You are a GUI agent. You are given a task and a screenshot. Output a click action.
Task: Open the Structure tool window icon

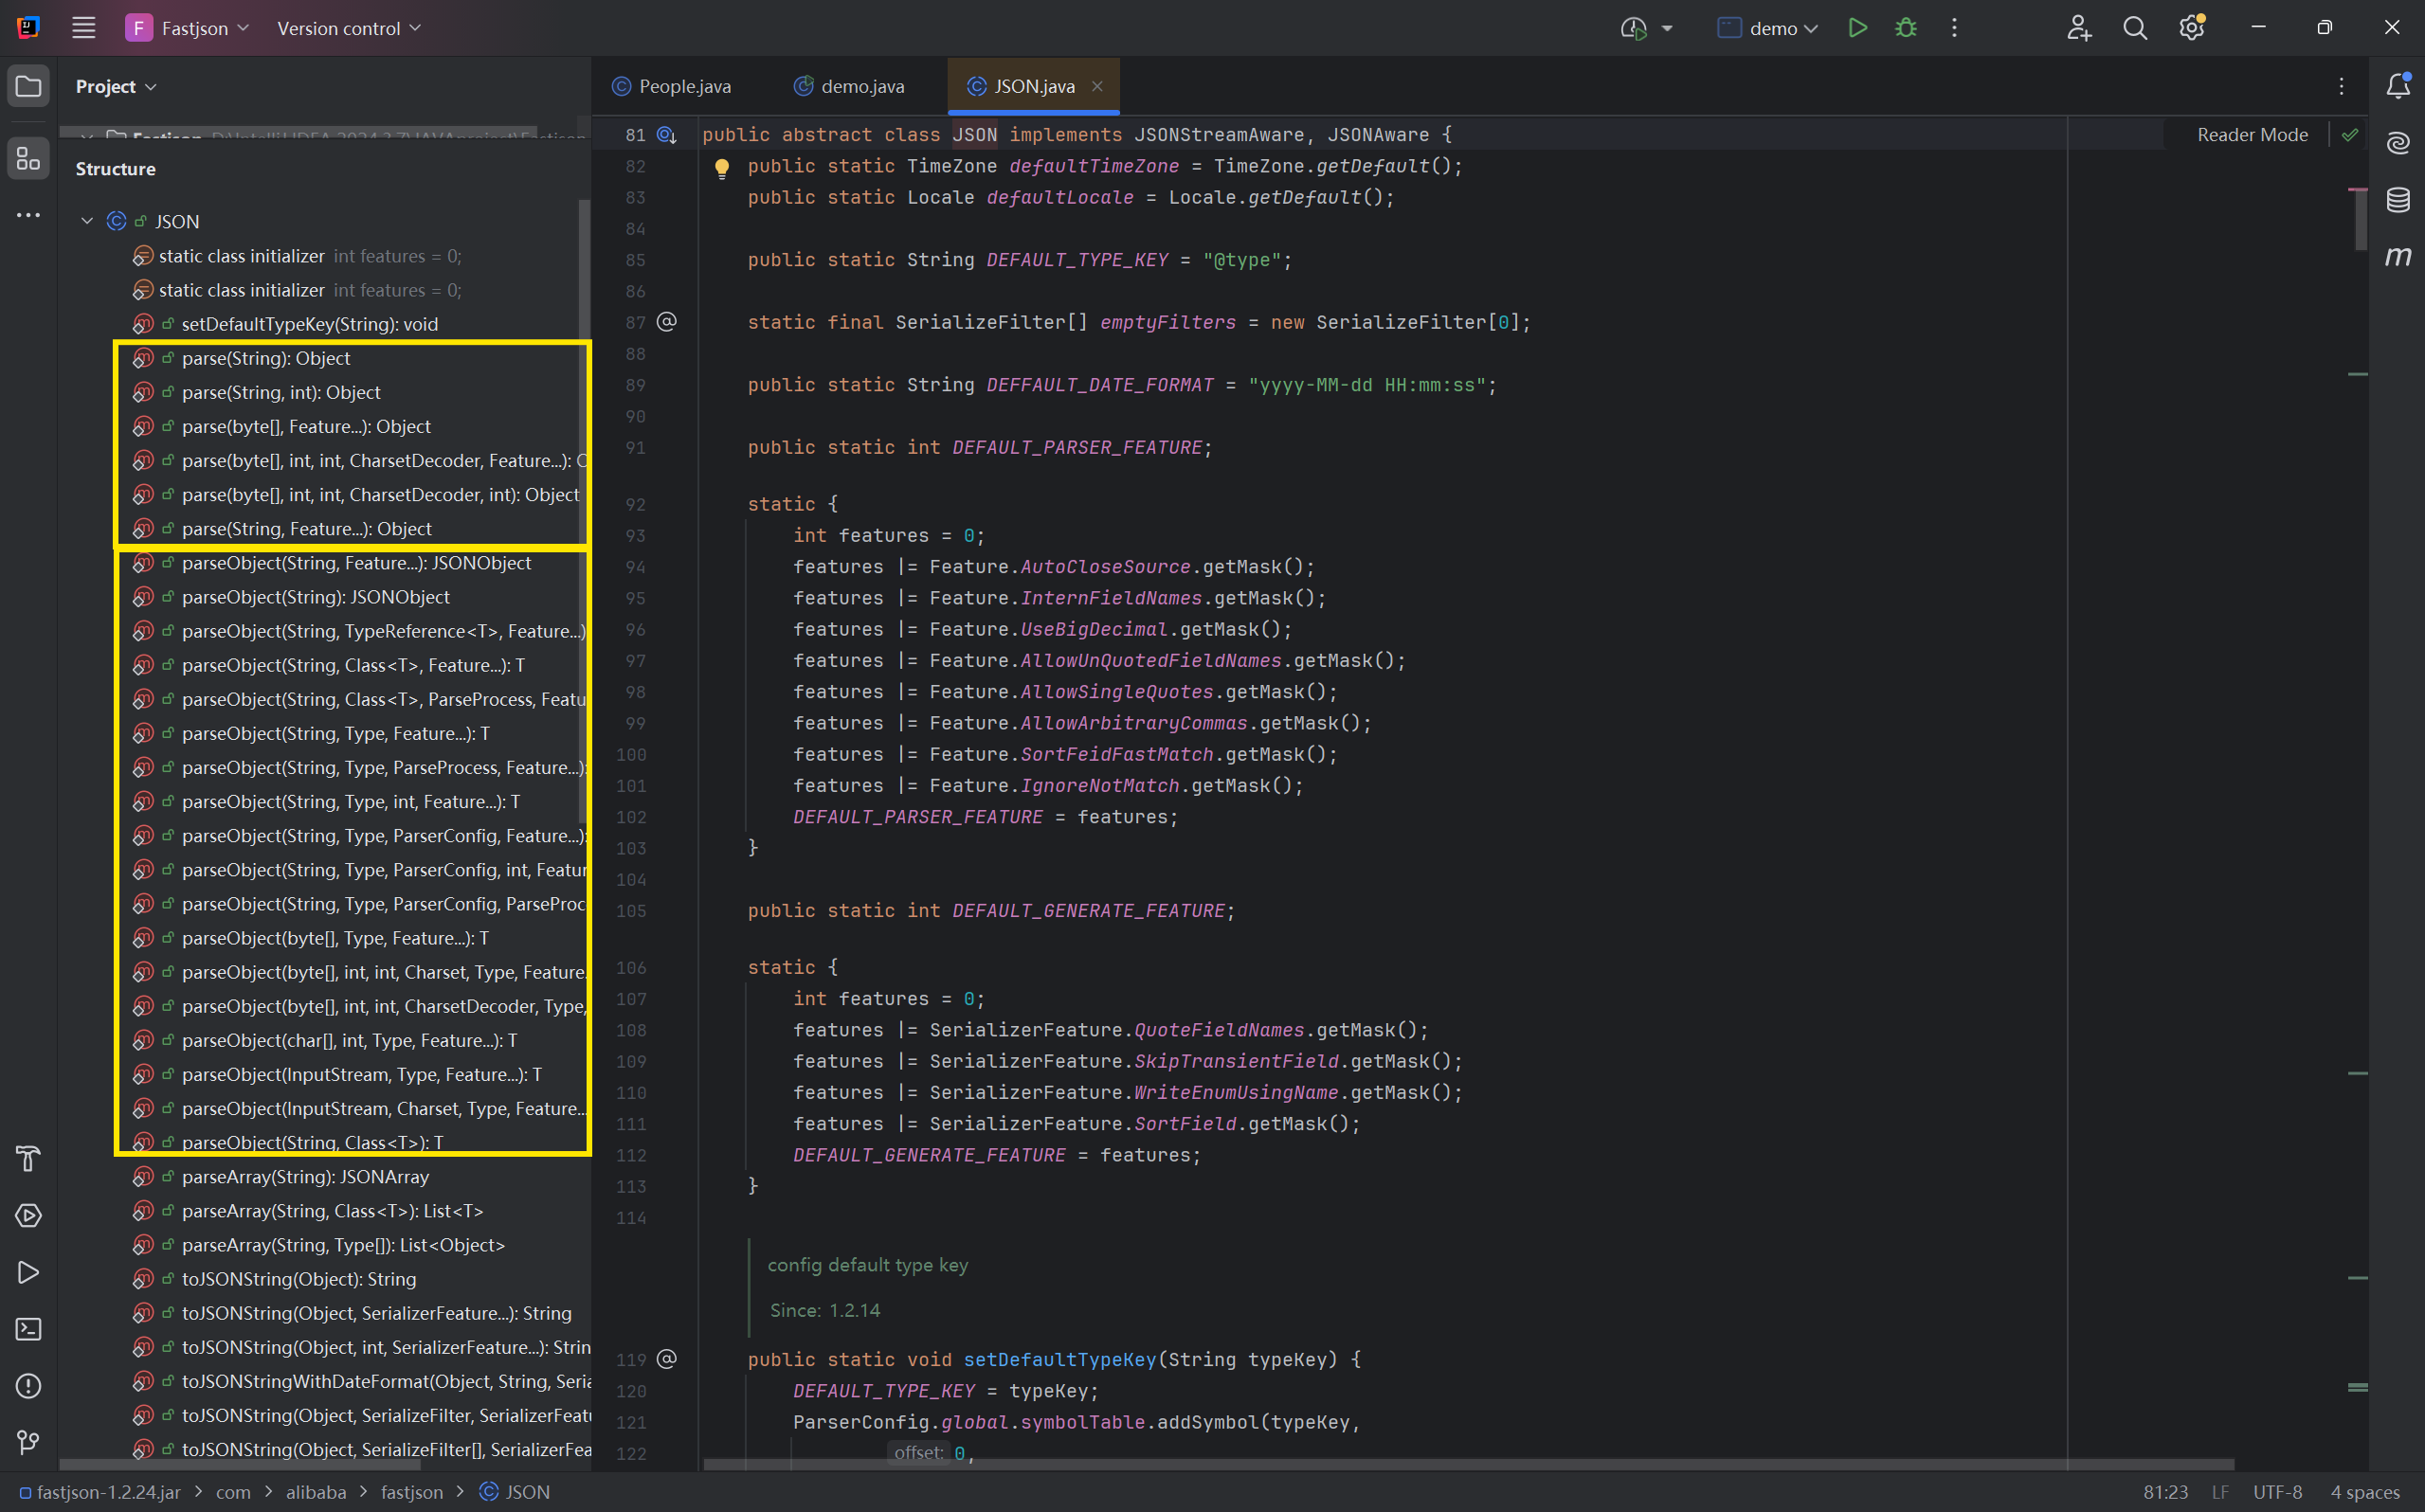(28, 158)
